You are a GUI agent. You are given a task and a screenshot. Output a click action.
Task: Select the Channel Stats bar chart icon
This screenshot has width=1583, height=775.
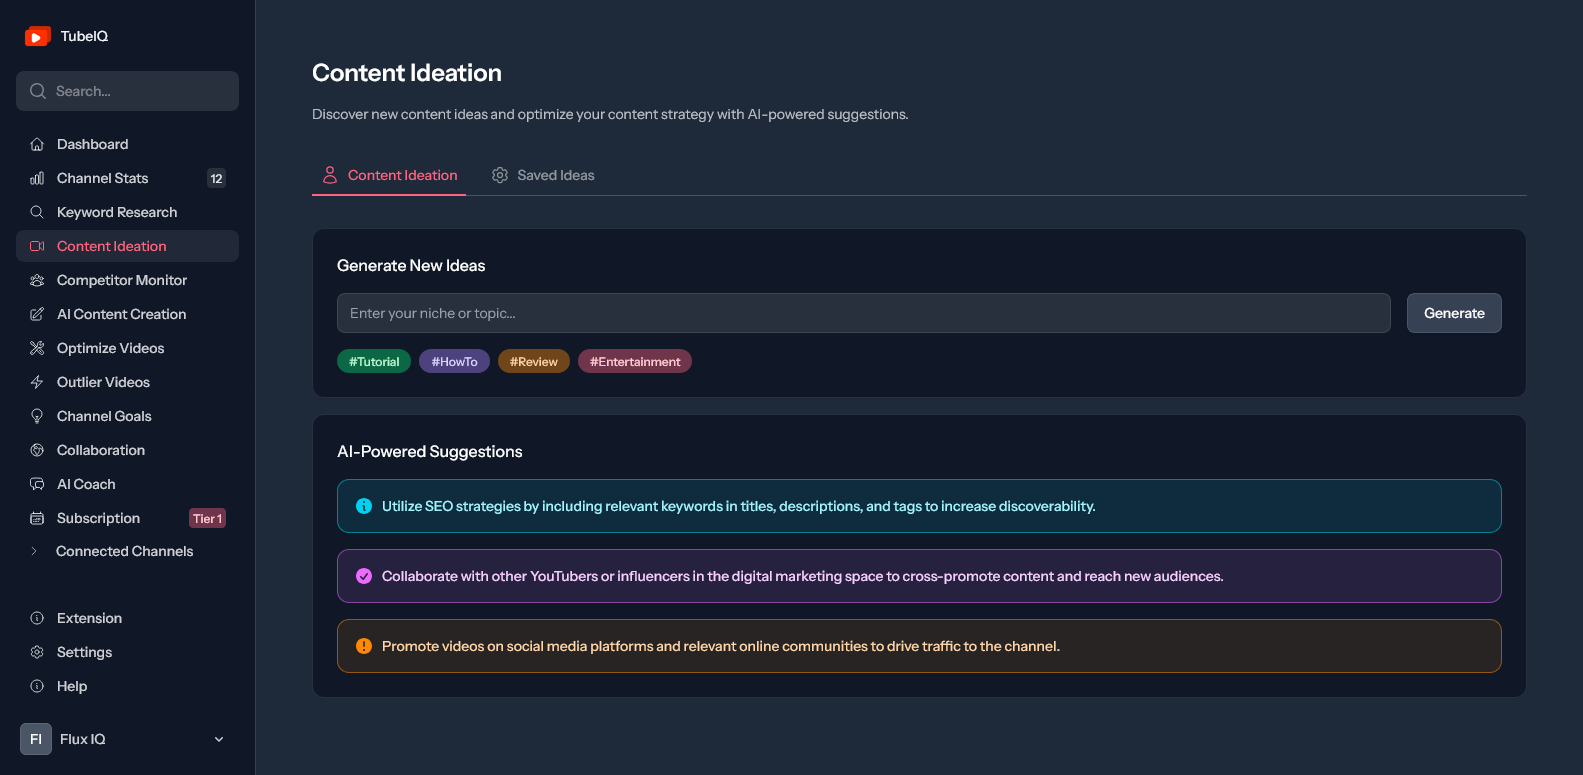37,178
